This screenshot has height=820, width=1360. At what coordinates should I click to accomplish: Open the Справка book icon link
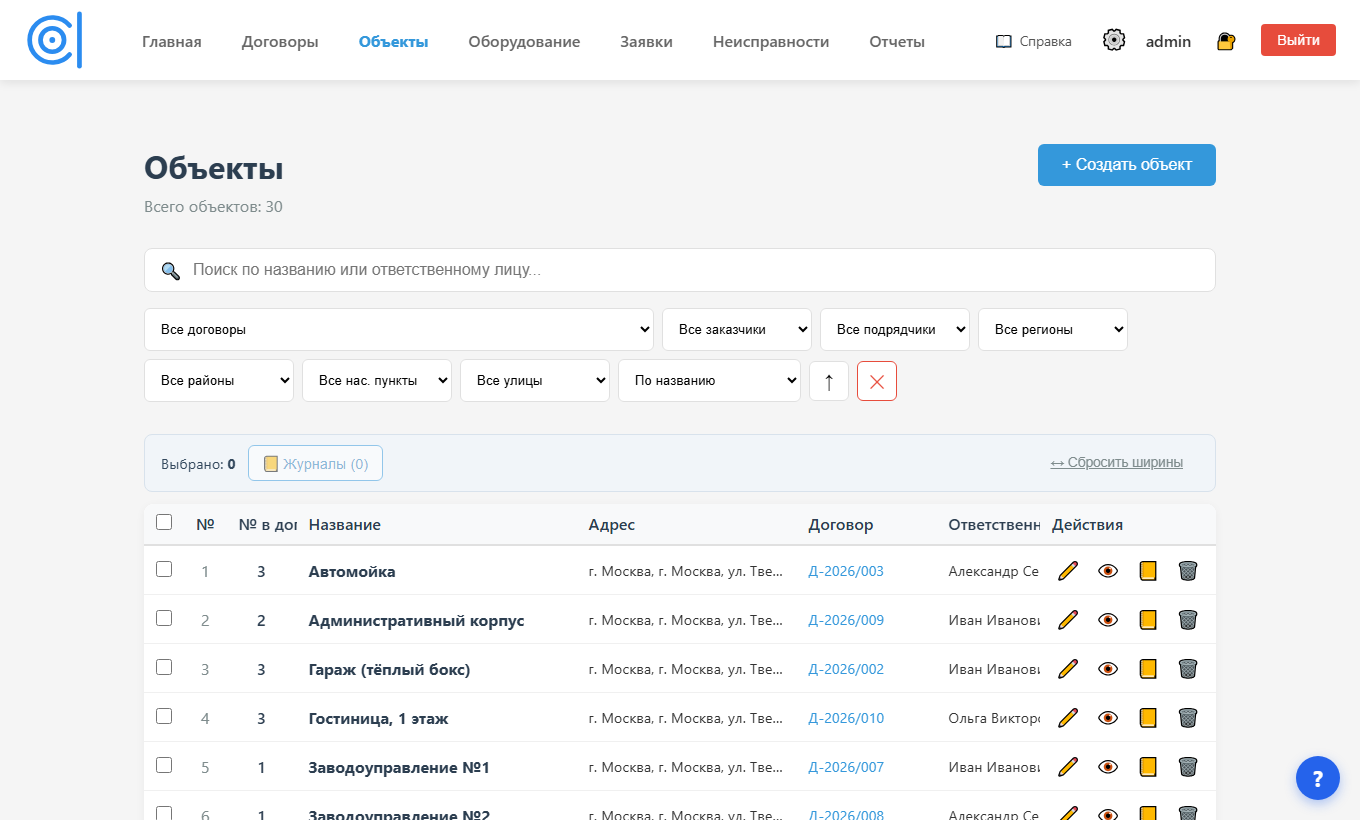click(x=1033, y=41)
